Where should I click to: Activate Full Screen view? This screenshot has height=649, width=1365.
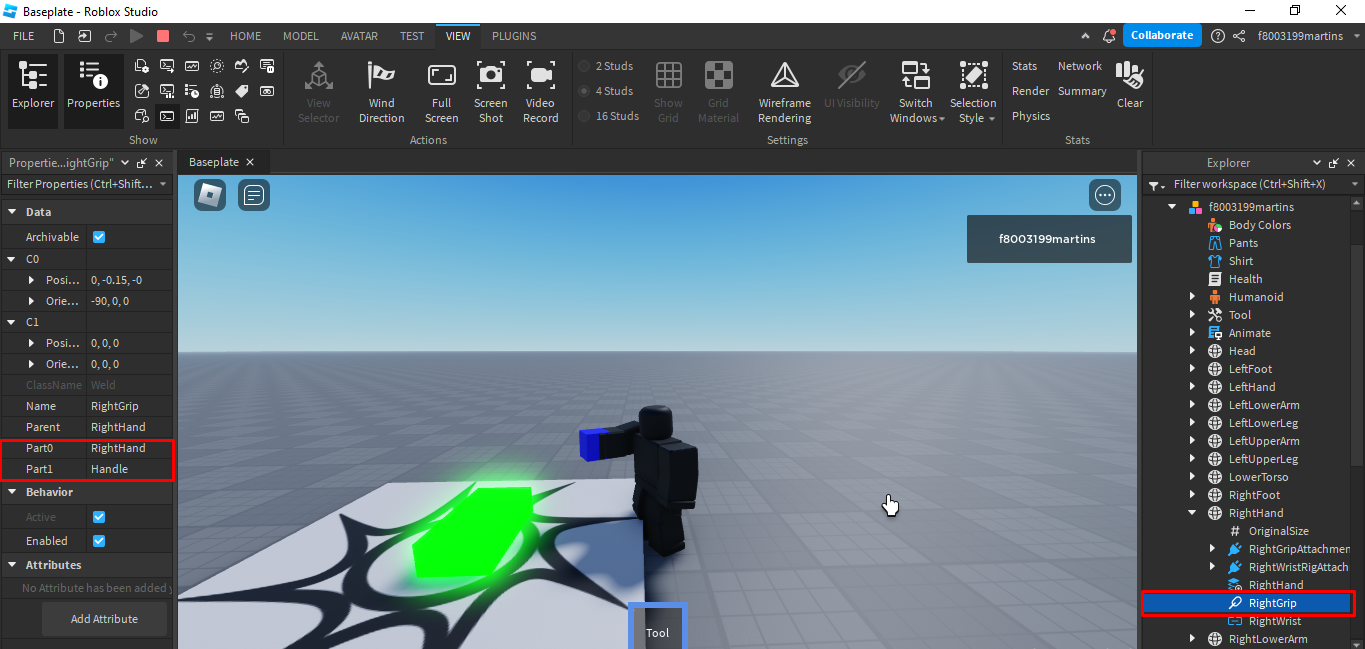[441, 90]
